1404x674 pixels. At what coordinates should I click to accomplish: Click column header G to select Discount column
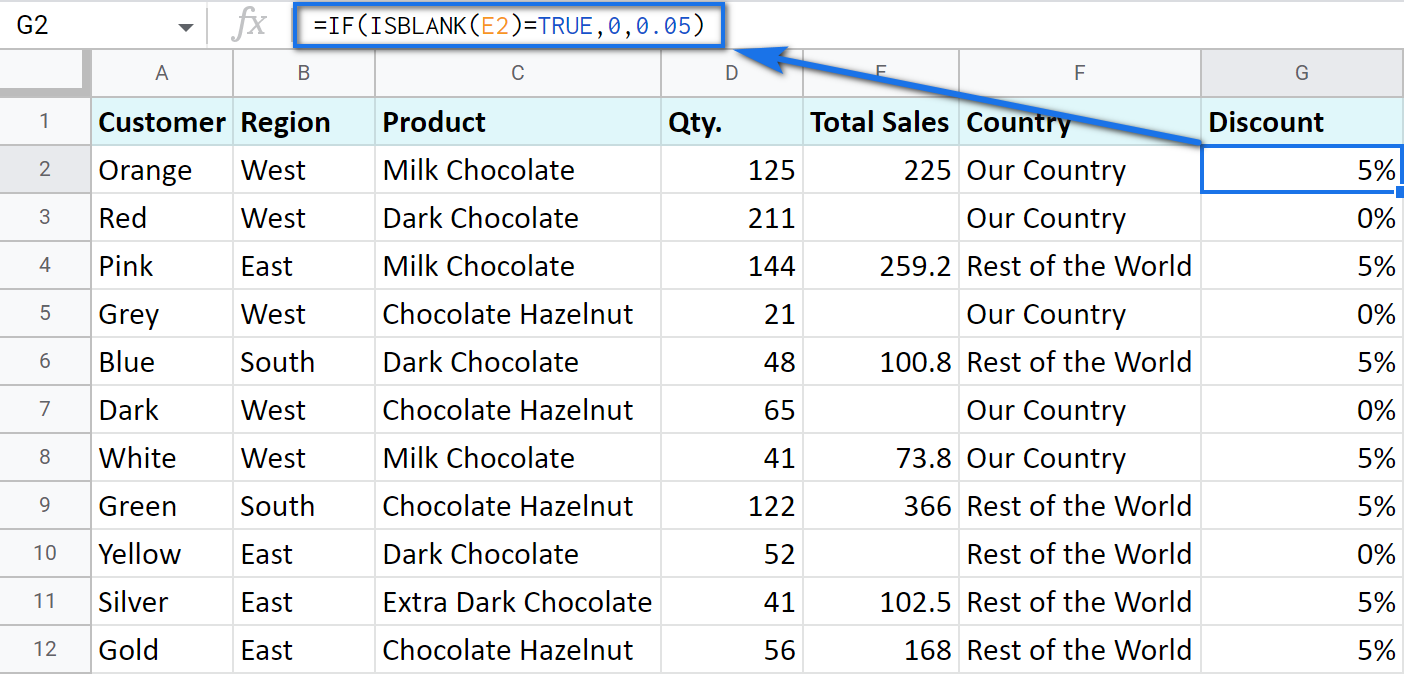pos(1300,73)
